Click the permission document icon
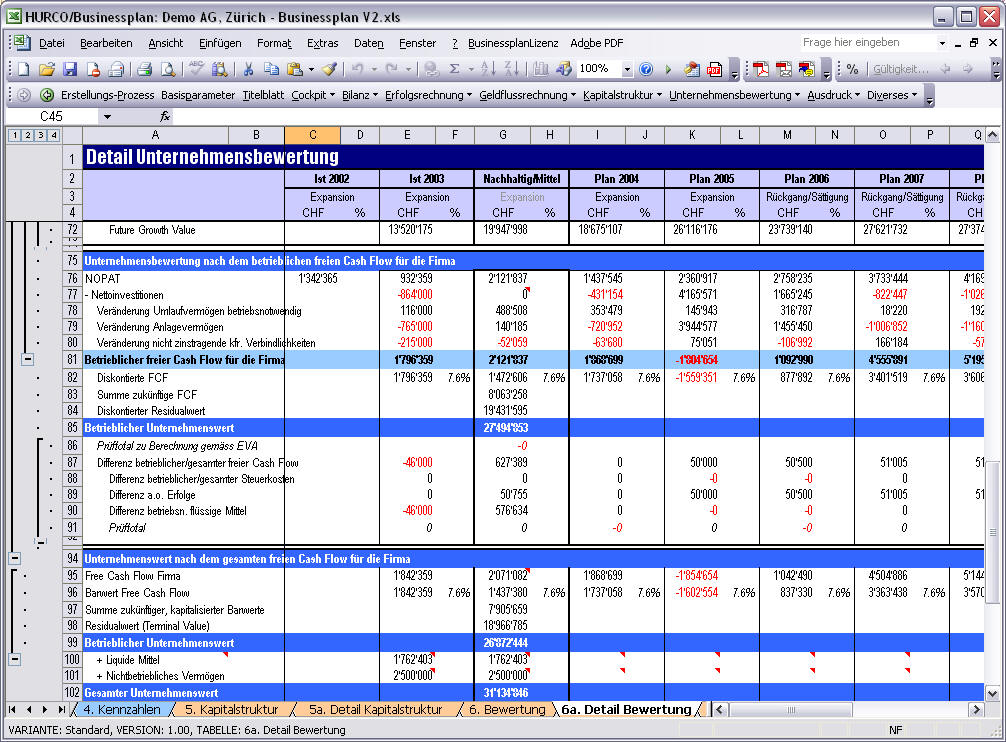 click(93, 69)
